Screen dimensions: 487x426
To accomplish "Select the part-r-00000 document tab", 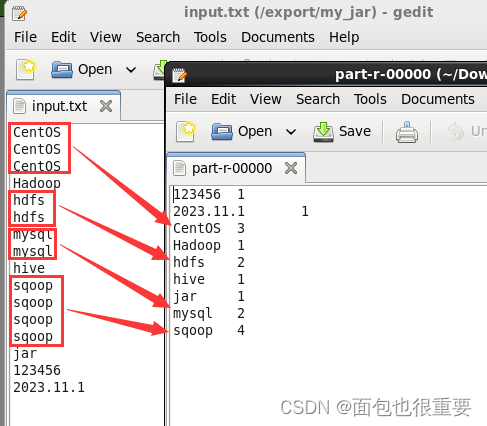I will coord(236,168).
